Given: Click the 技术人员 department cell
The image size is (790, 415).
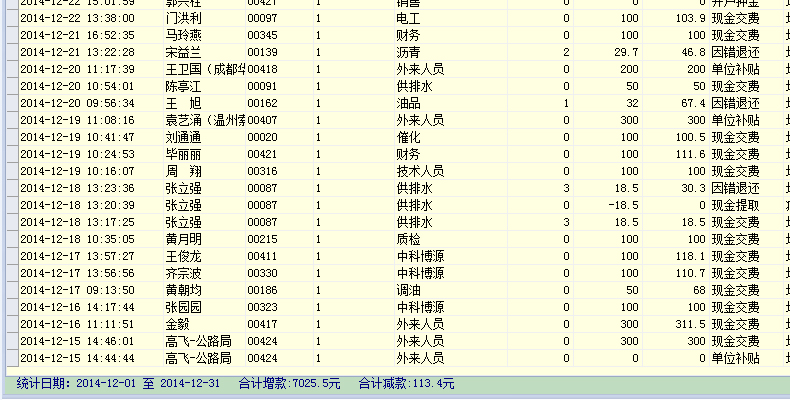Looking at the screenshot, I should pos(420,171).
